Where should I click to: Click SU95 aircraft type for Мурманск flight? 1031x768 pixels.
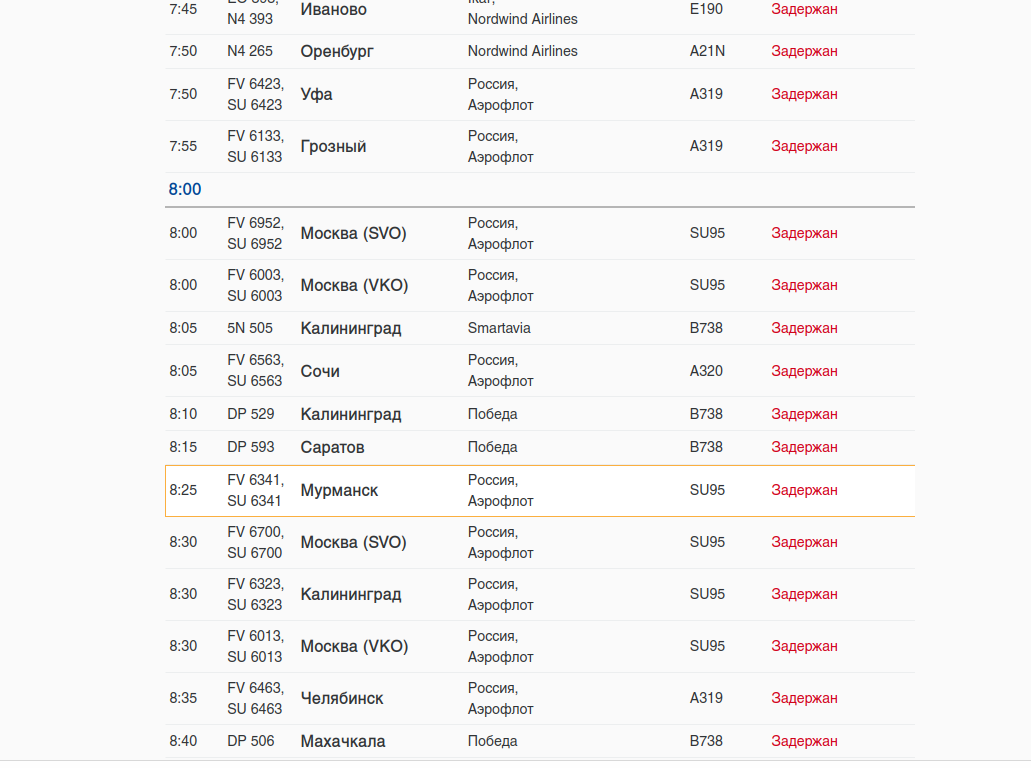pos(707,491)
